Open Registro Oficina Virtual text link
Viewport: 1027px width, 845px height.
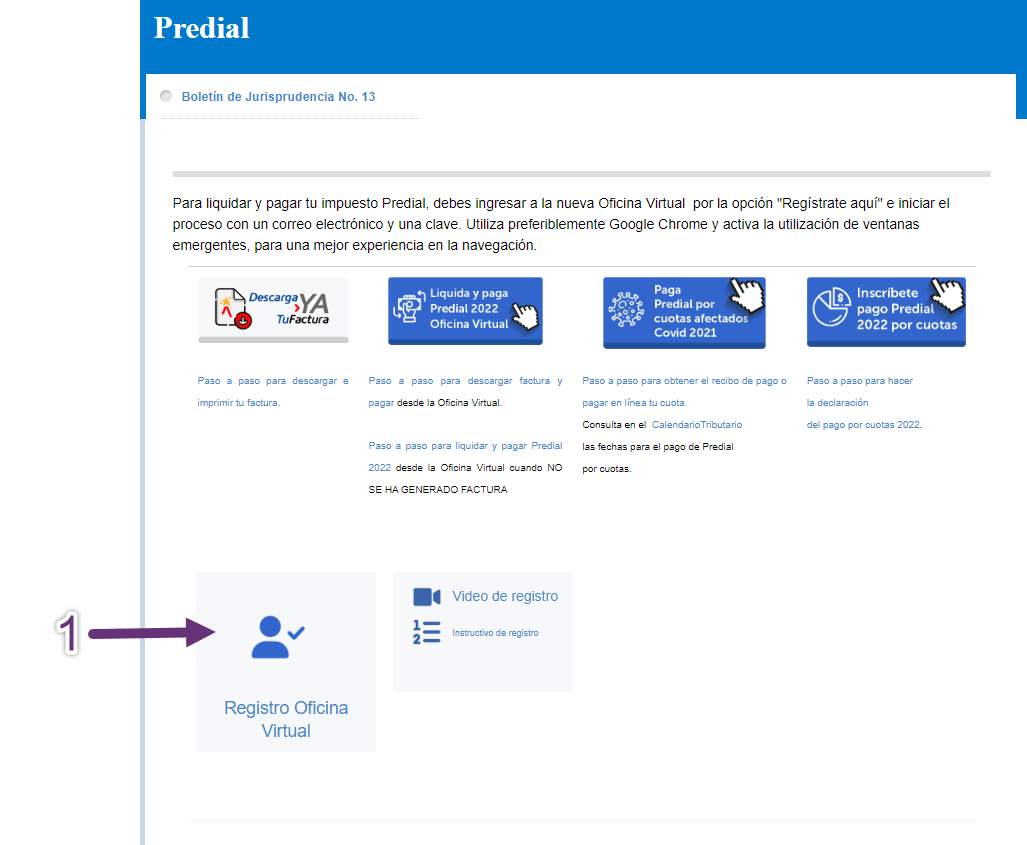click(286, 719)
